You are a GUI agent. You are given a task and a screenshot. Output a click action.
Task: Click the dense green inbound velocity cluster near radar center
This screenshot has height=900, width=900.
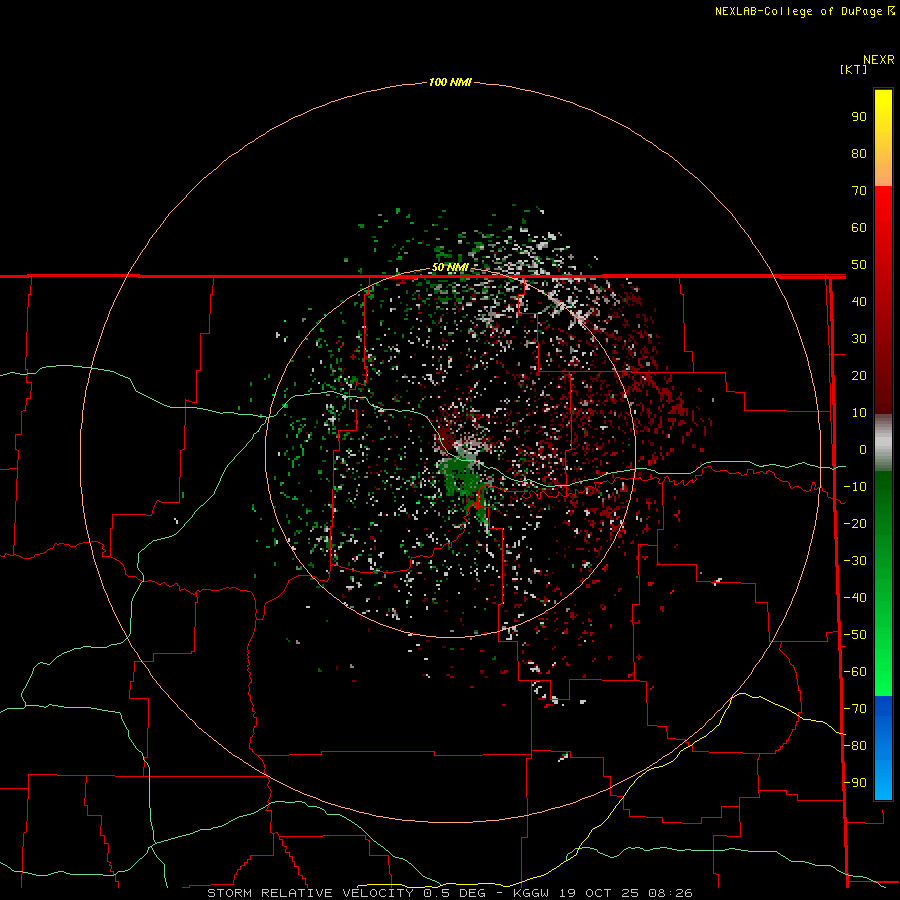(462, 476)
